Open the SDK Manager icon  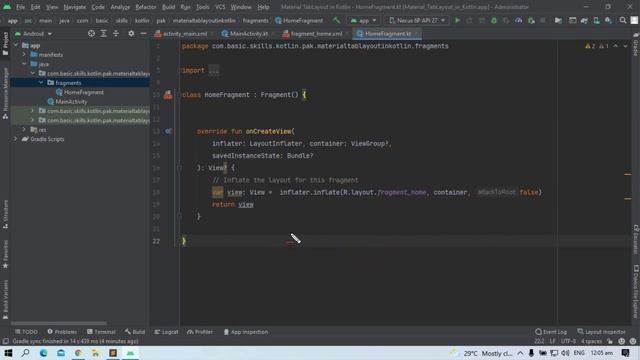pos(608,20)
